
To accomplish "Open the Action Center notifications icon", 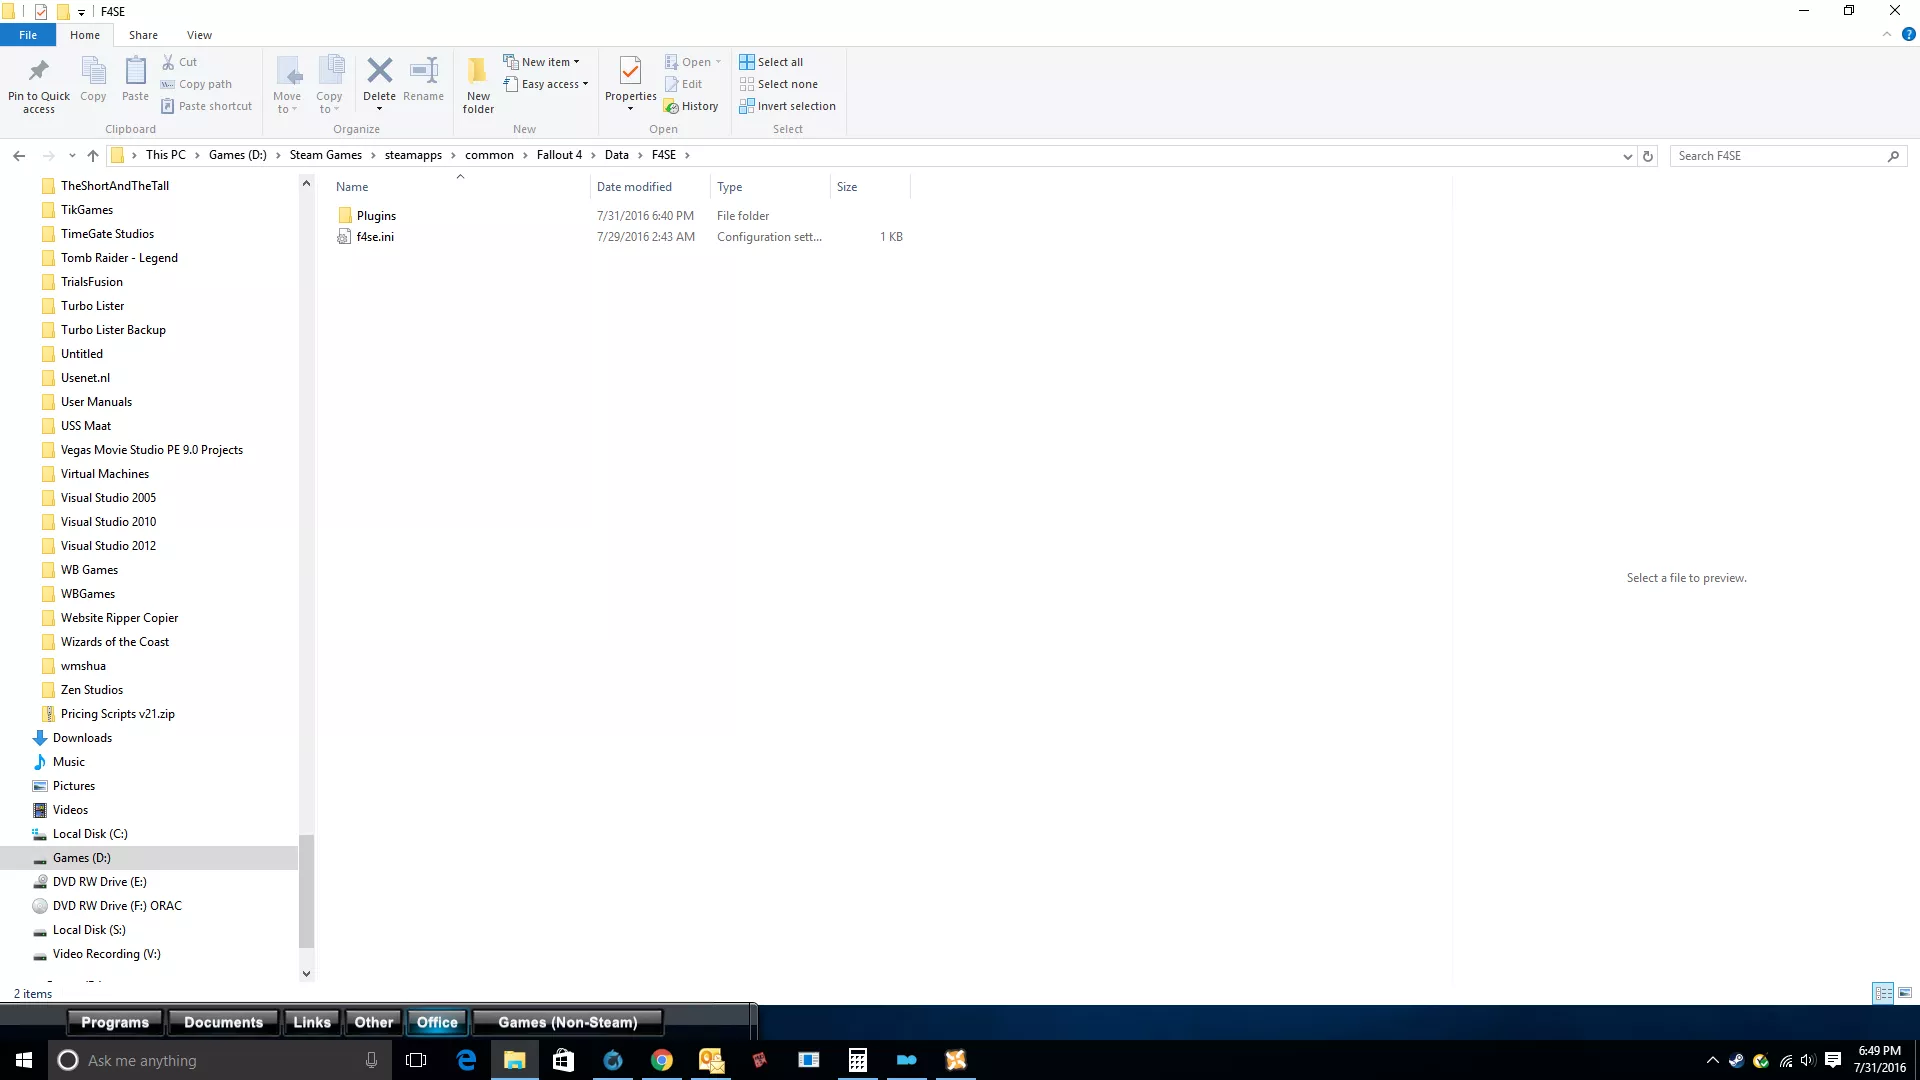I will pos(1833,1060).
